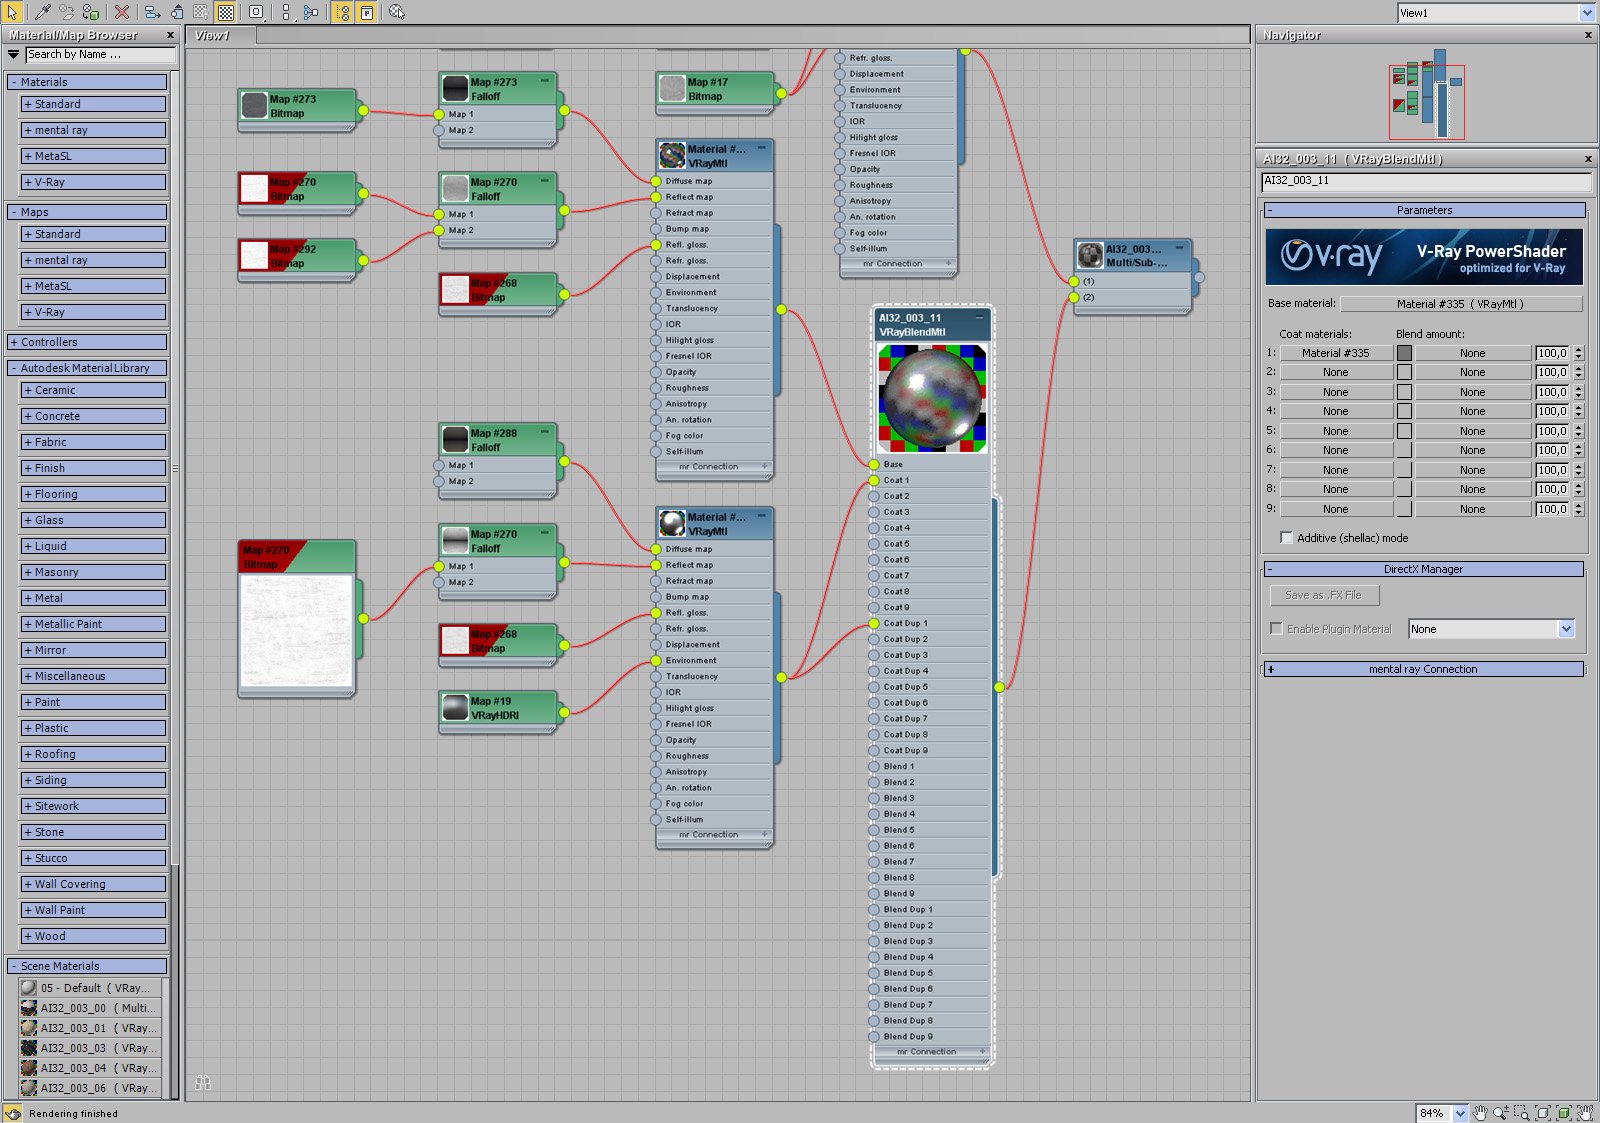Toggle the Enable Plugin Material checkbox
This screenshot has width=1600, height=1123.
click(x=1276, y=628)
